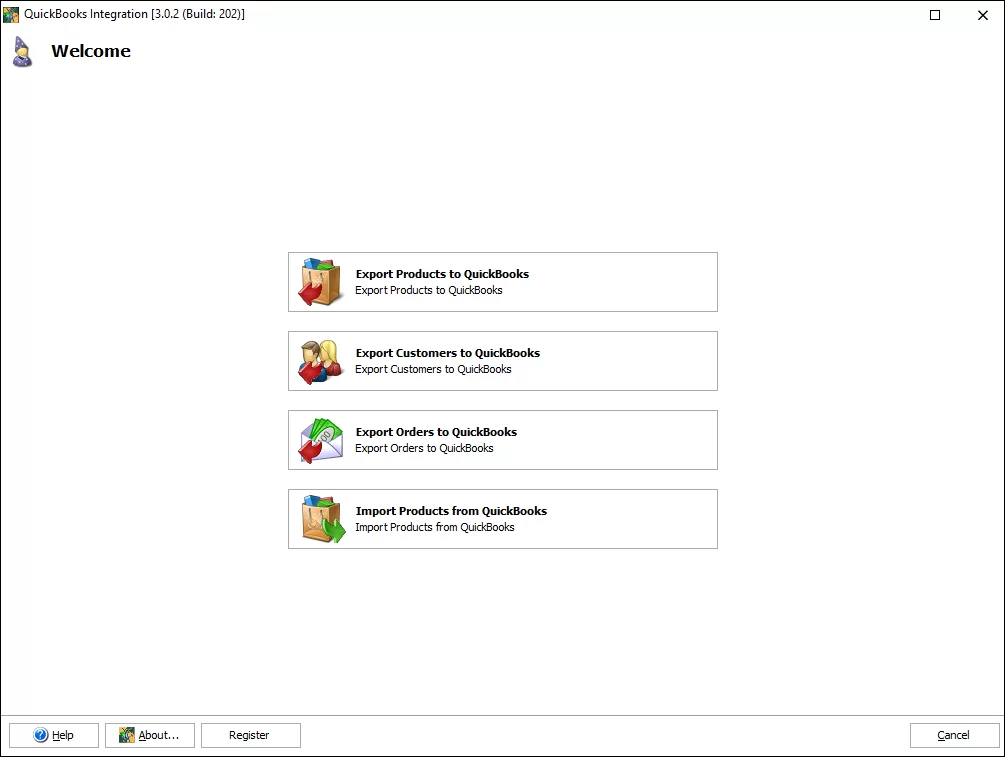Close the QuickBooks Integration window
The width and height of the screenshot is (1005, 757).
[982, 15]
